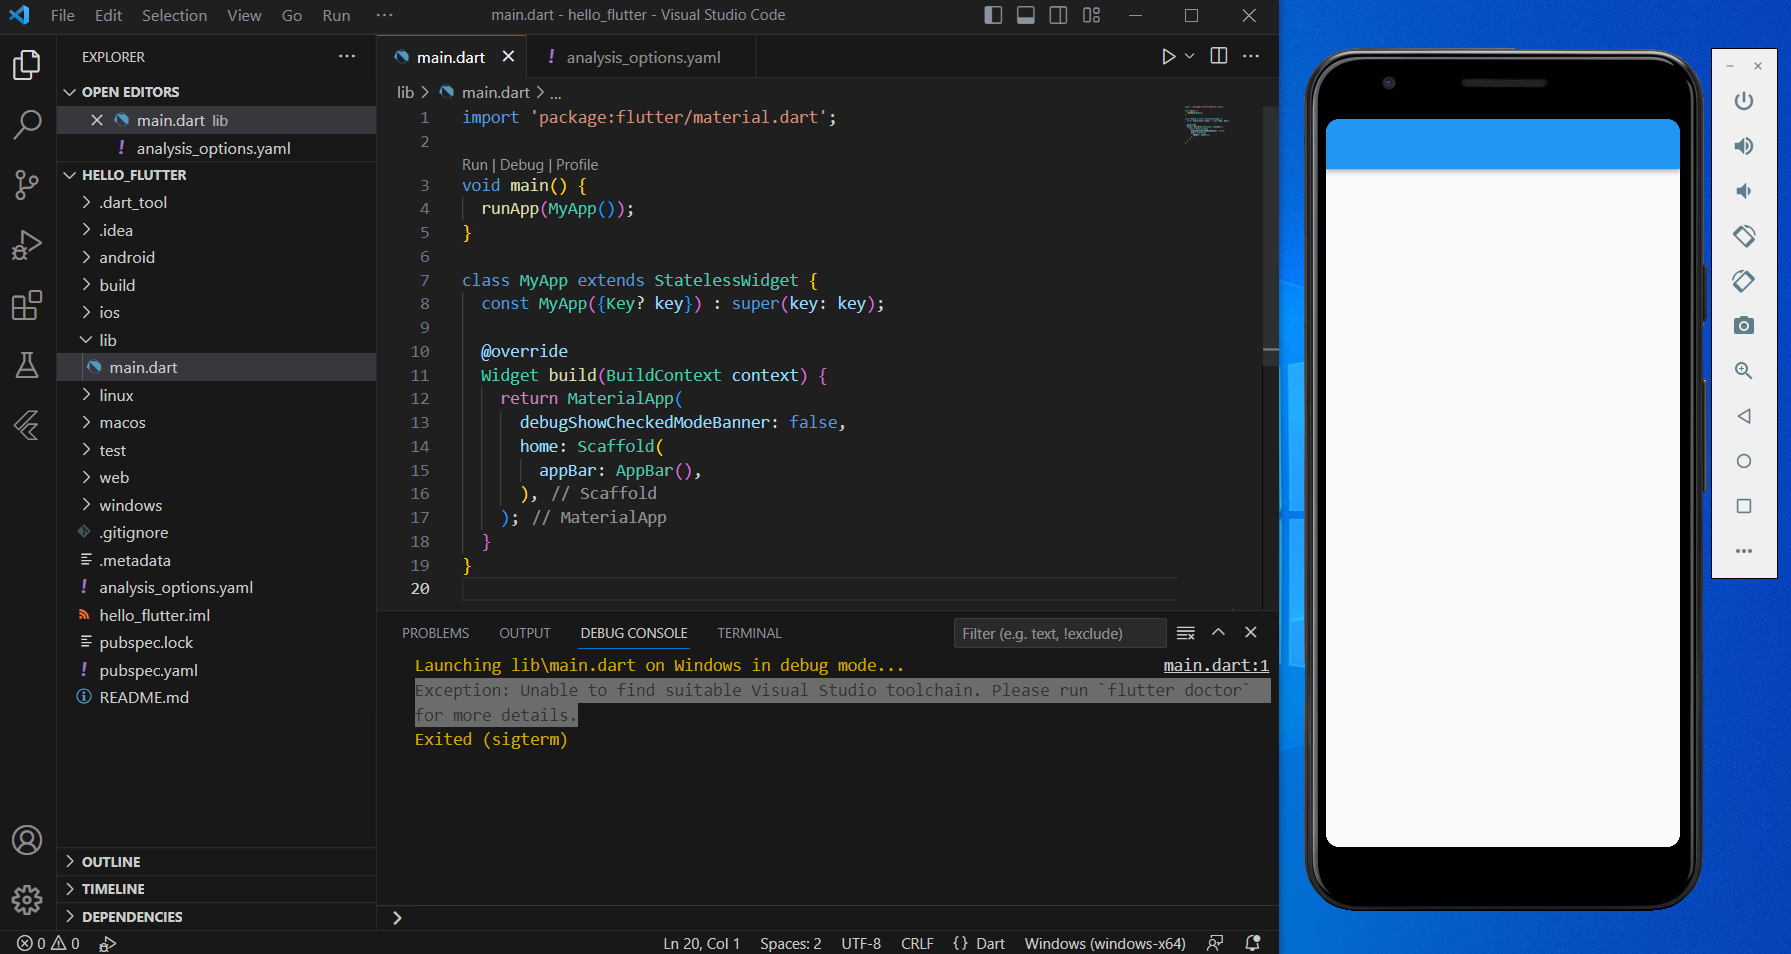Open the Accounts menu
The height and width of the screenshot is (954, 1791).
pyautogui.click(x=27, y=840)
